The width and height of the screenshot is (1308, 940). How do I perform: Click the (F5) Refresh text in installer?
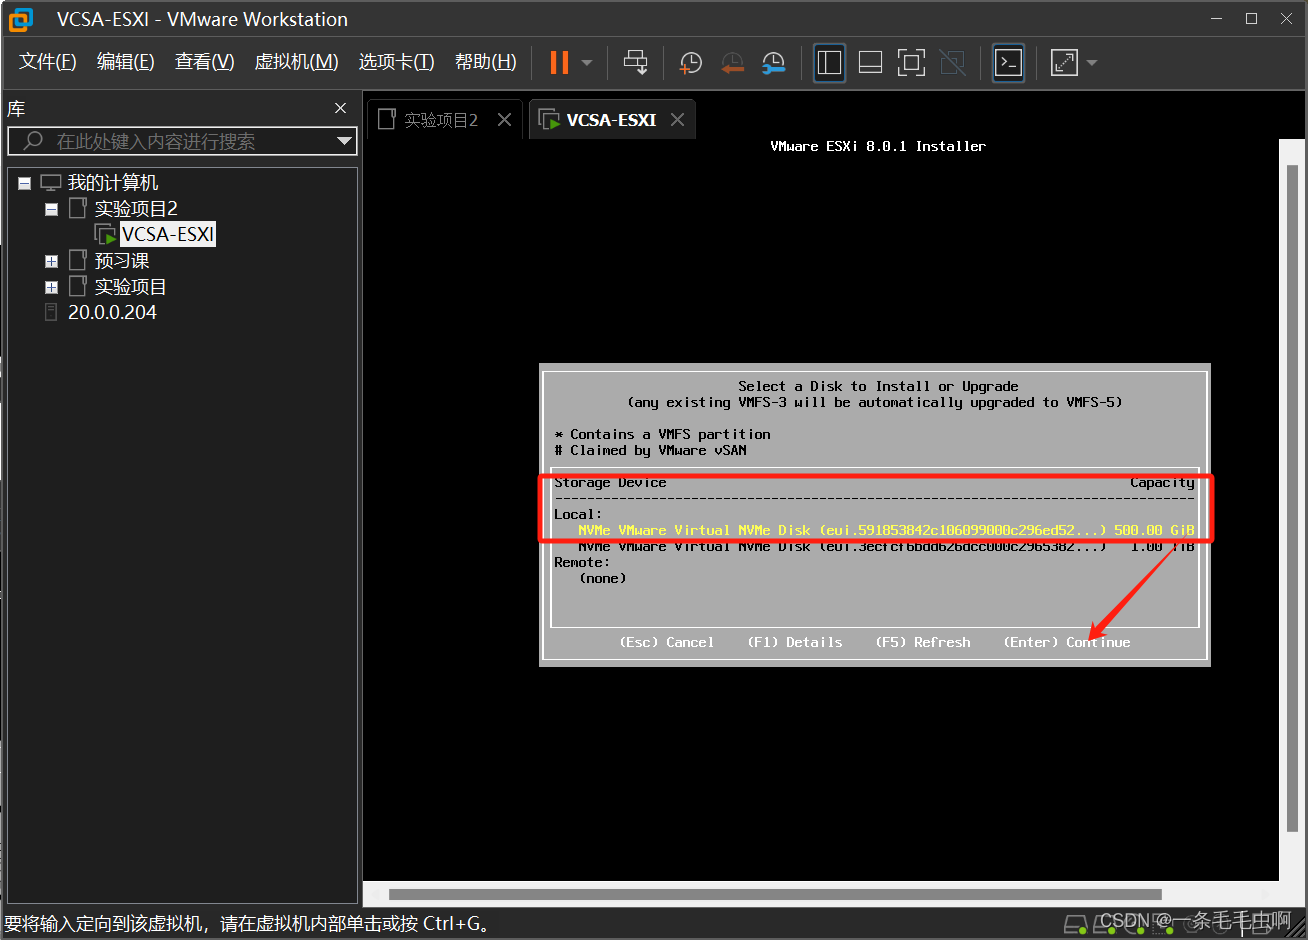[x=923, y=642]
